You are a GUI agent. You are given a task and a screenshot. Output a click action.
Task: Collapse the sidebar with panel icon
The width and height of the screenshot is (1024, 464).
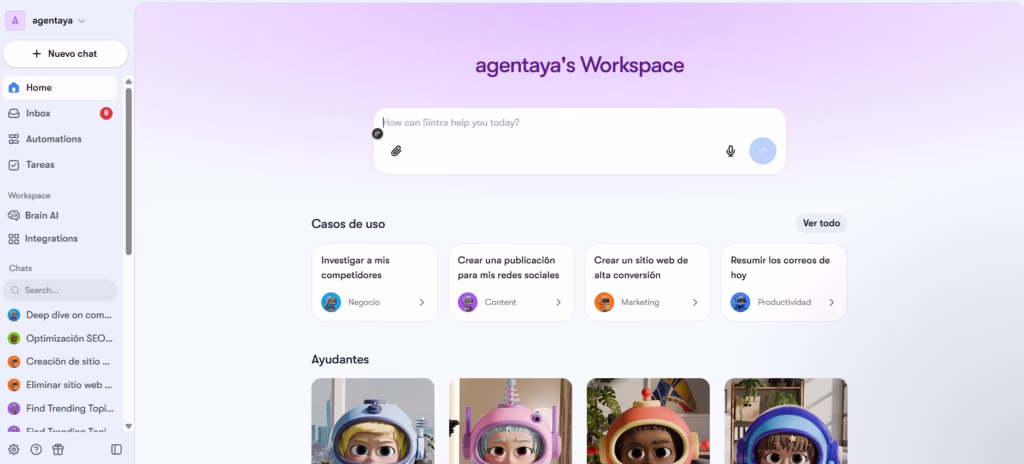point(117,449)
